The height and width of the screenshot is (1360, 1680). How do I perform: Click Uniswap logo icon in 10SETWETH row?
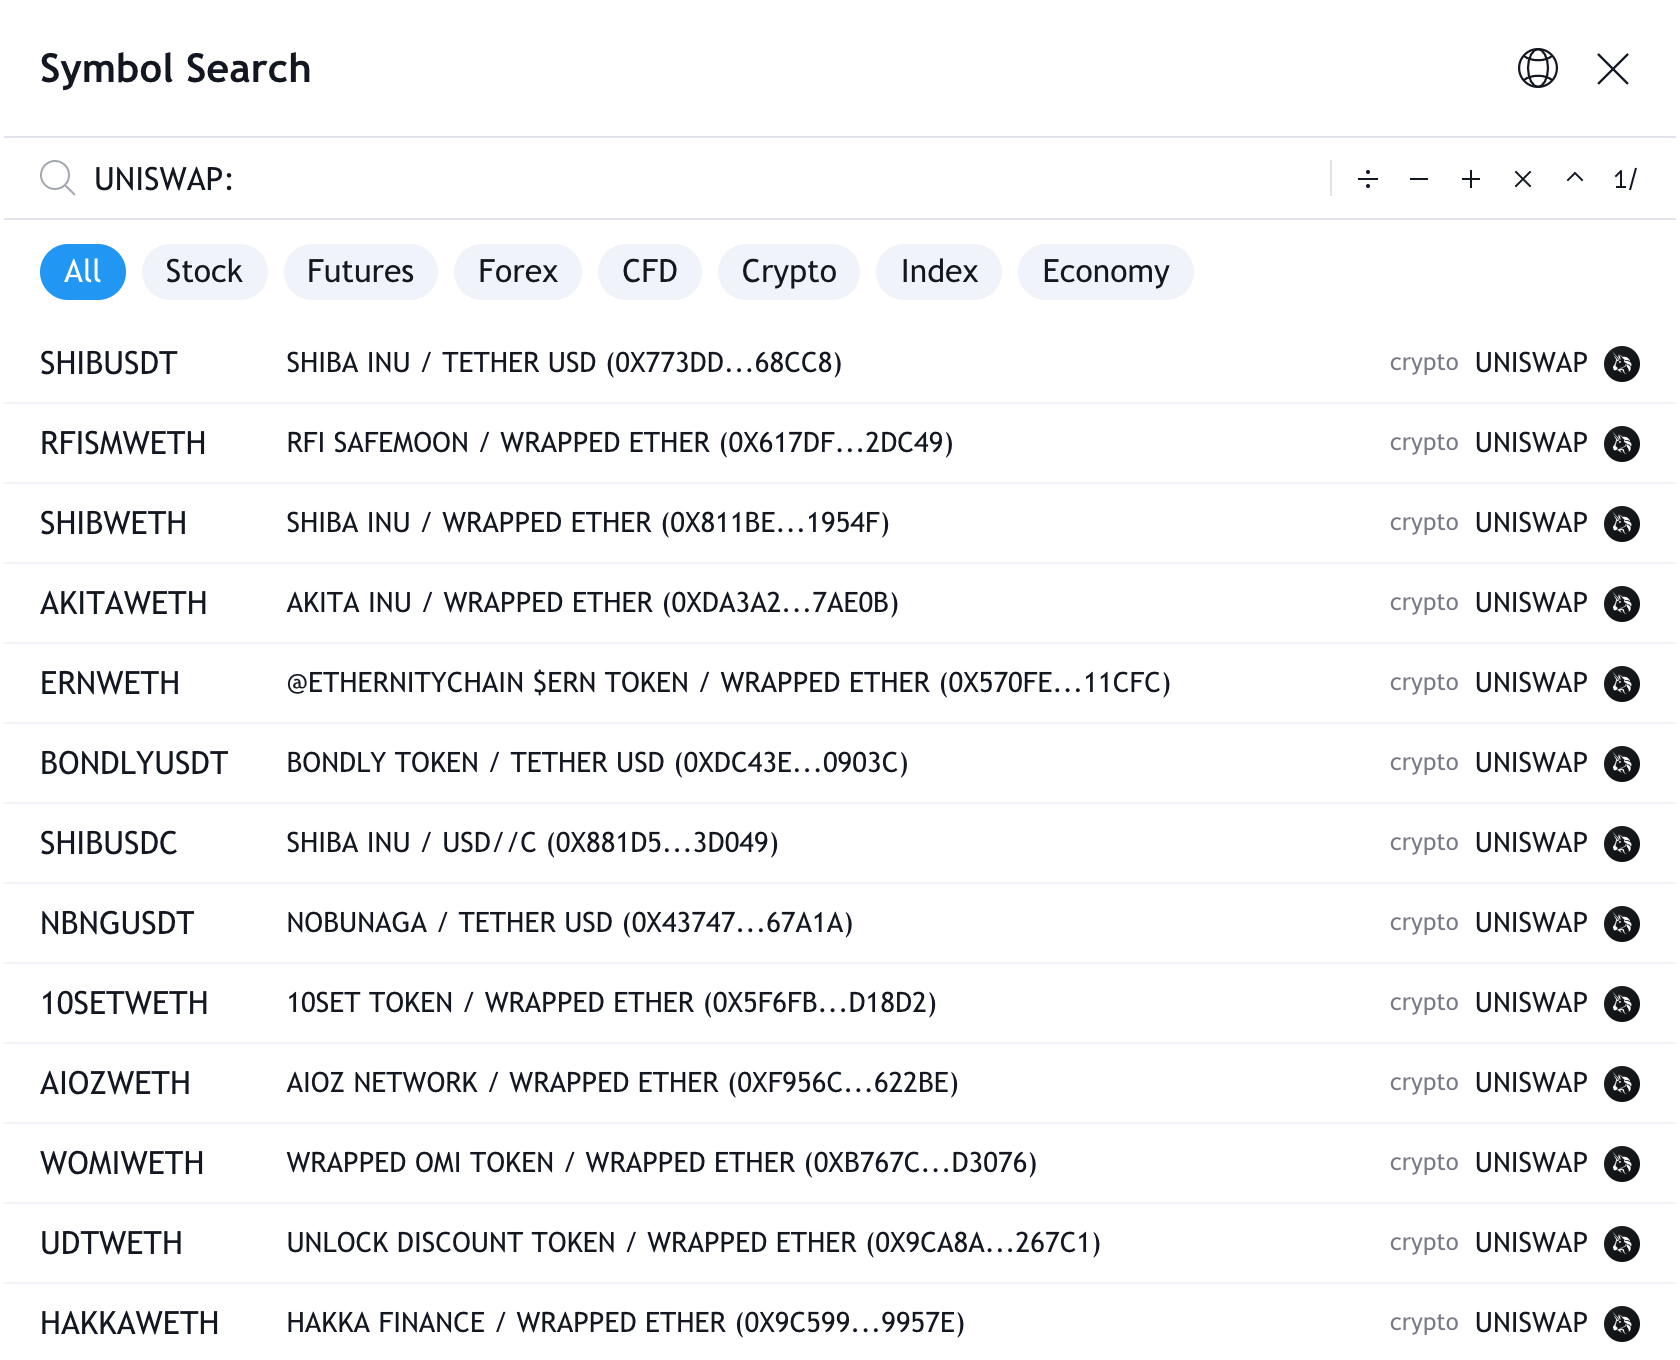1622,1003
